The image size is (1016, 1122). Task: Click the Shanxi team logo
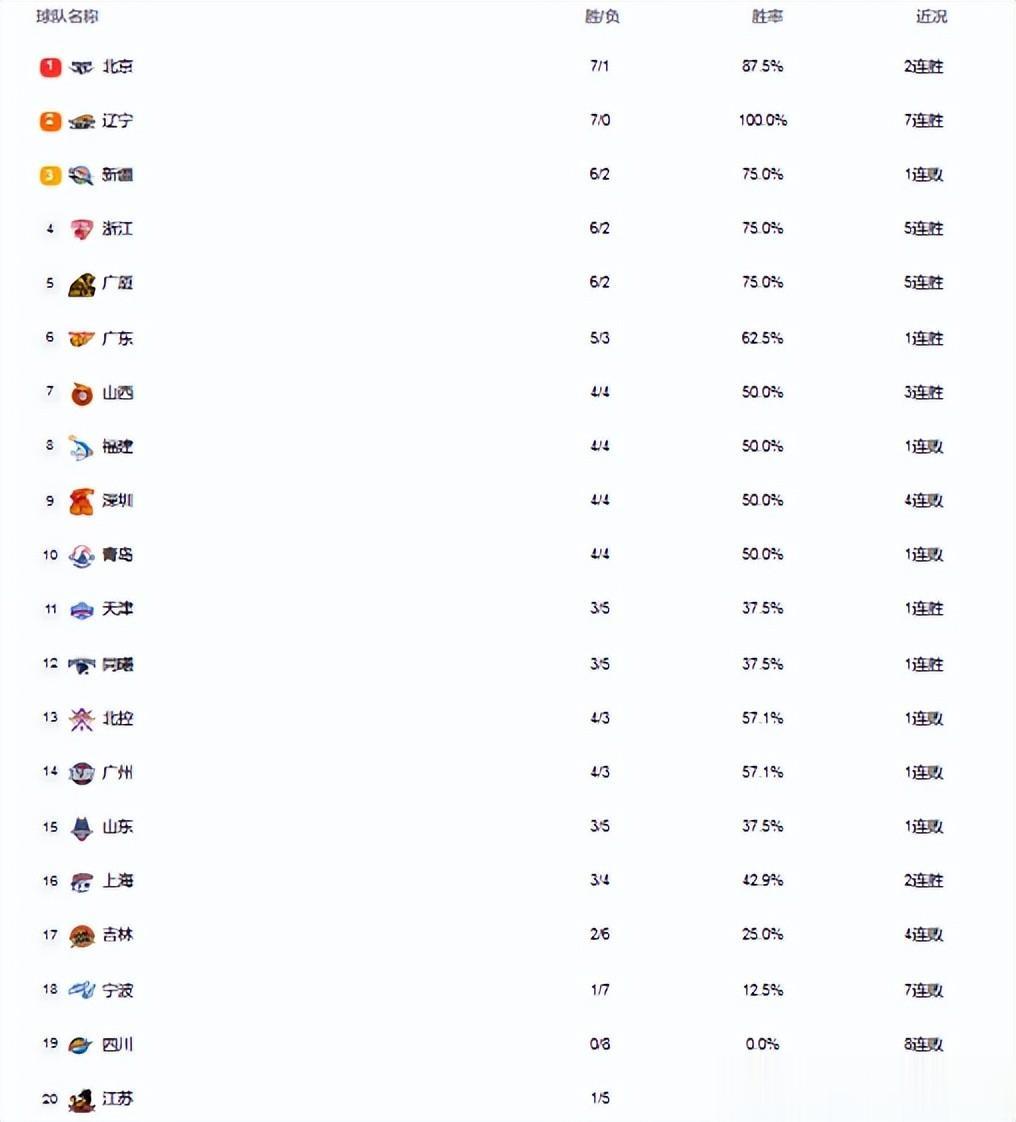[82, 394]
